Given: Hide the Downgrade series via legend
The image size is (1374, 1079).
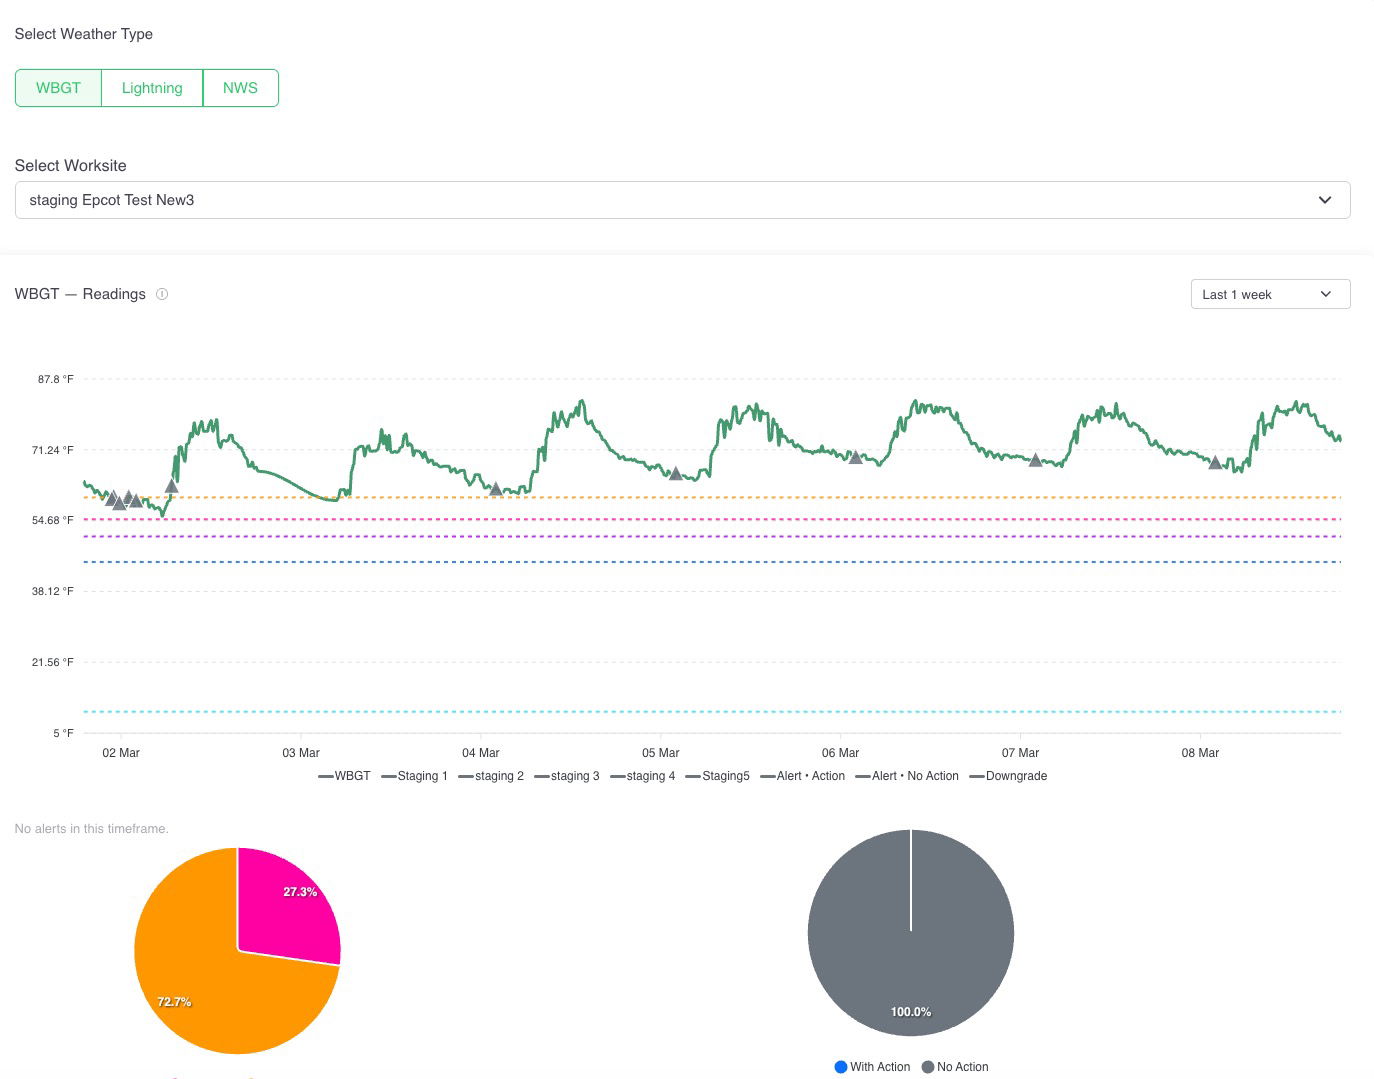Looking at the screenshot, I should [1008, 776].
